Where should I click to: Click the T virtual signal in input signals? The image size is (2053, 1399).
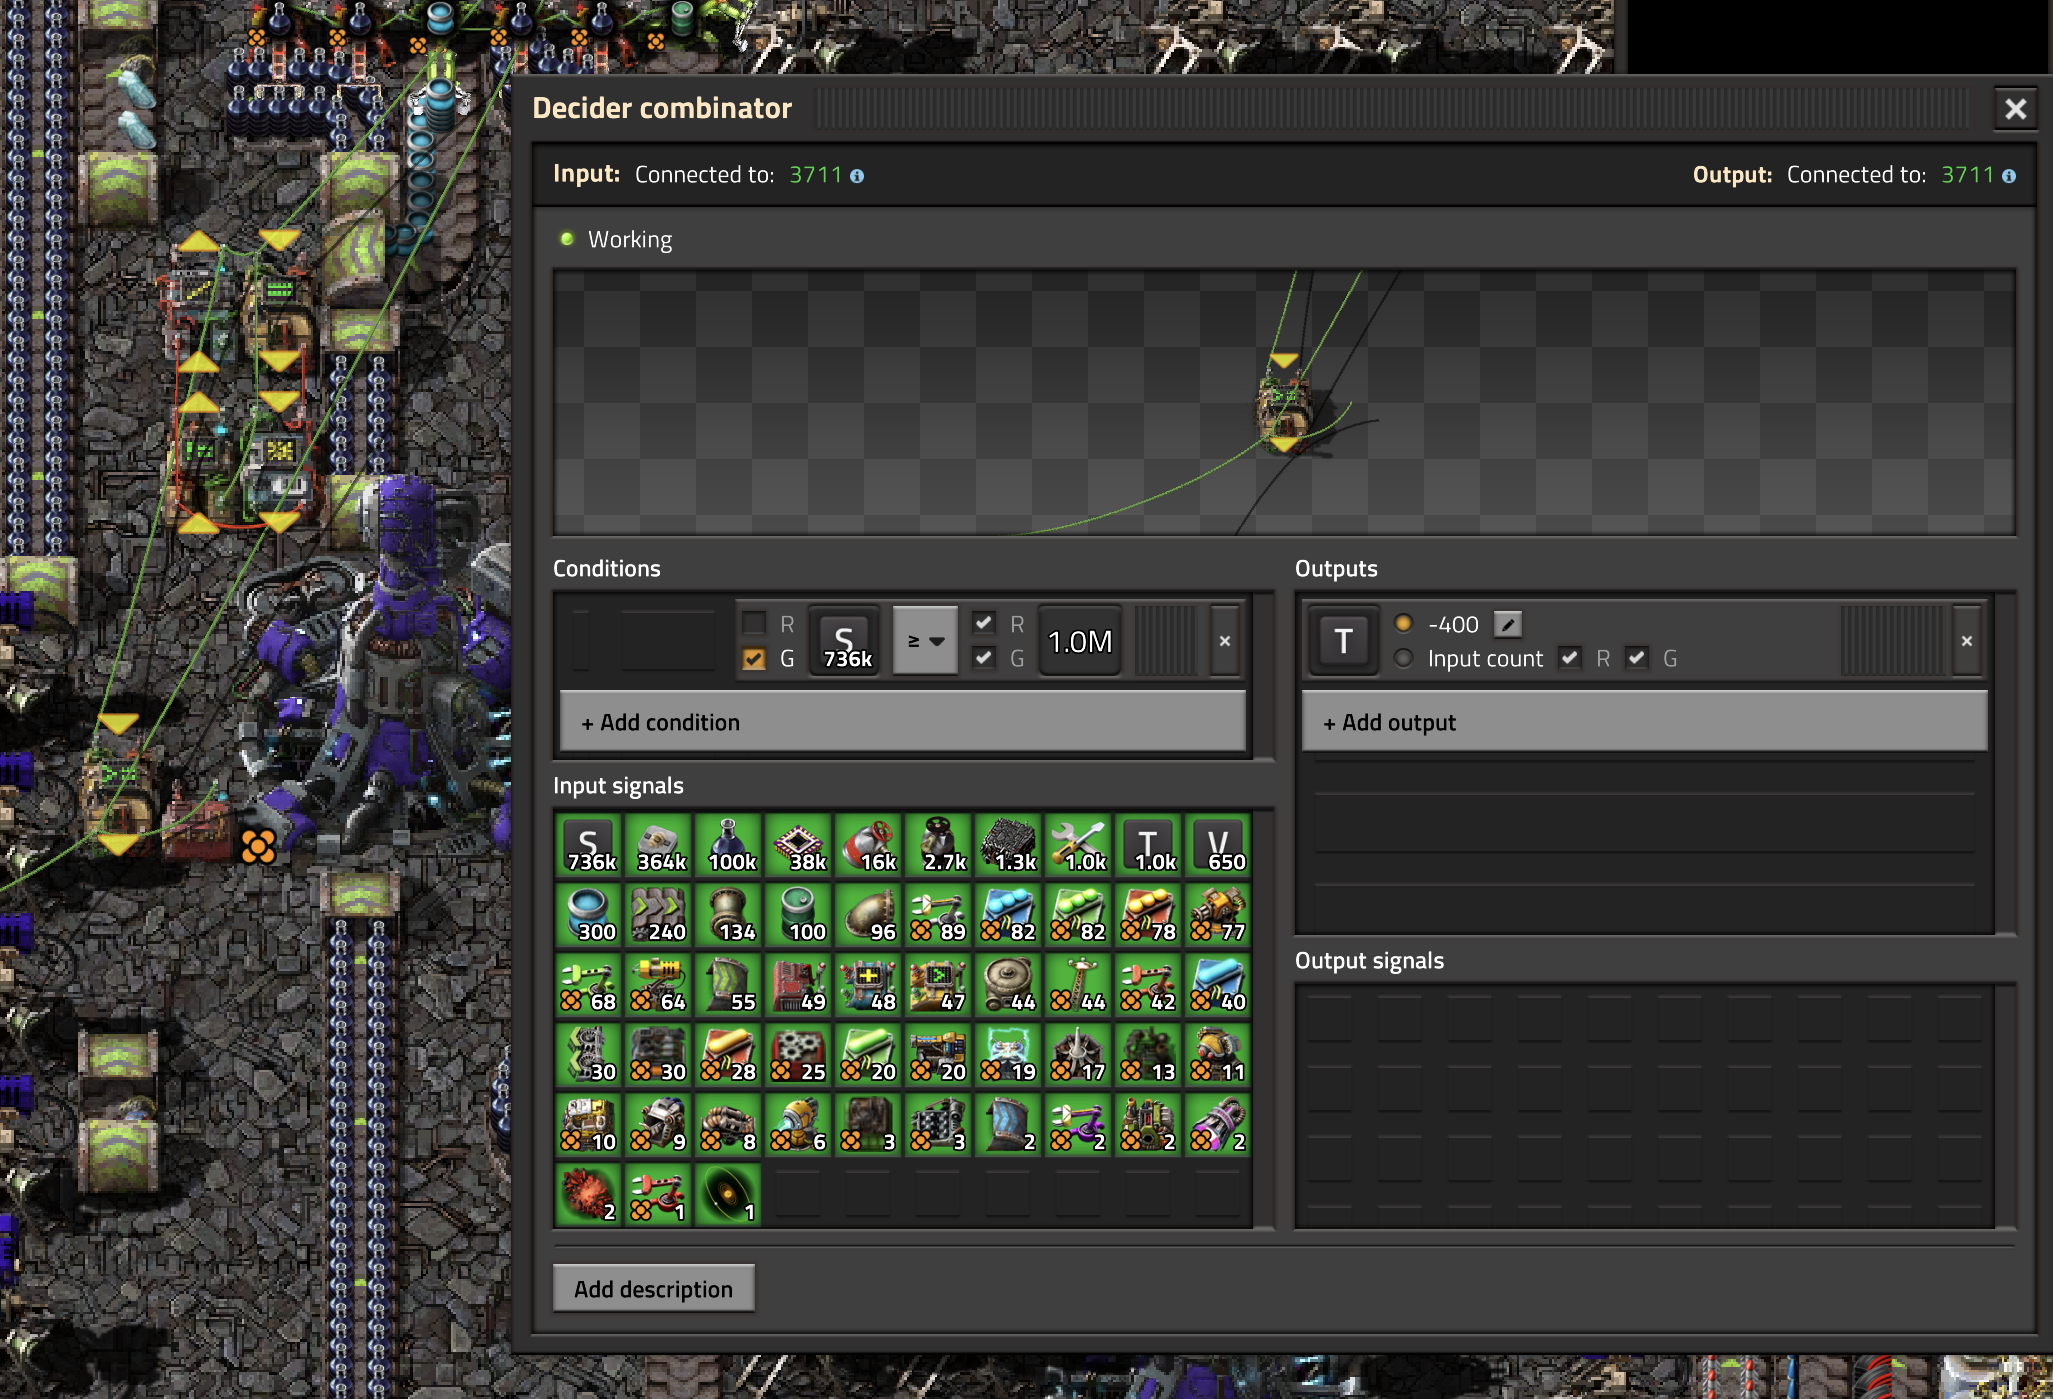pyautogui.click(x=1149, y=845)
